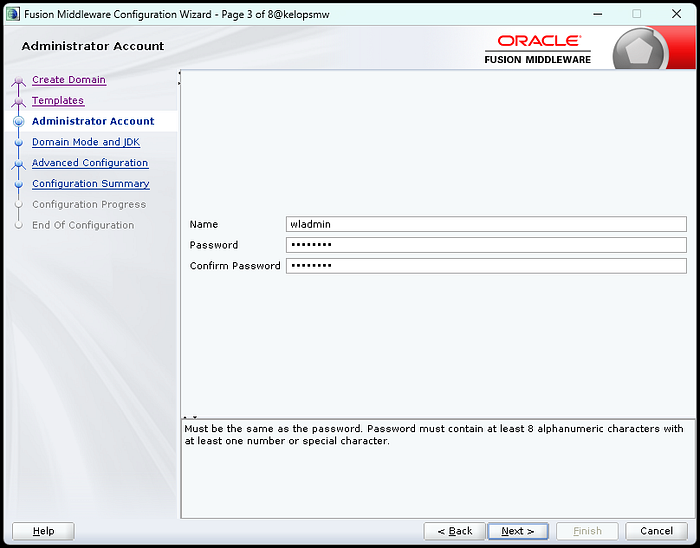
Task: Click the Administrator Account page heading
Action: (x=93, y=46)
